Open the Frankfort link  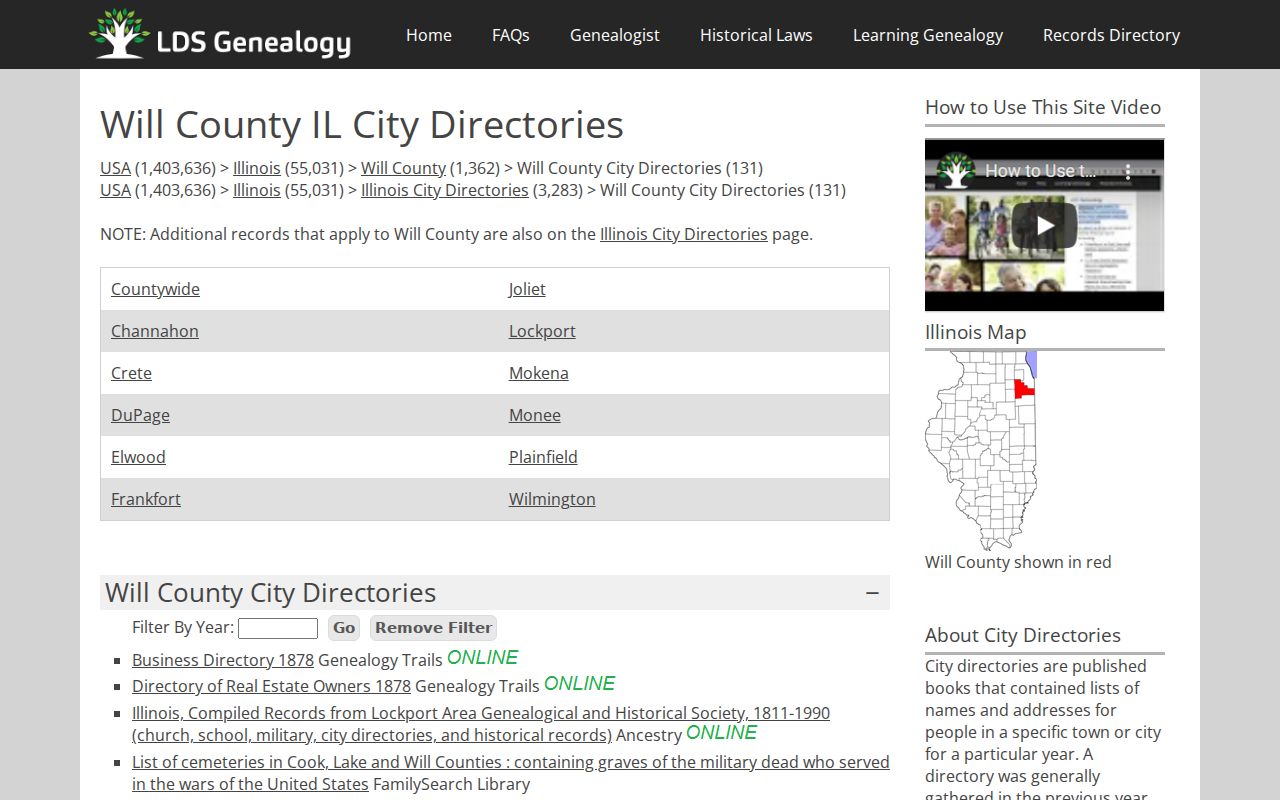(x=146, y=499)
